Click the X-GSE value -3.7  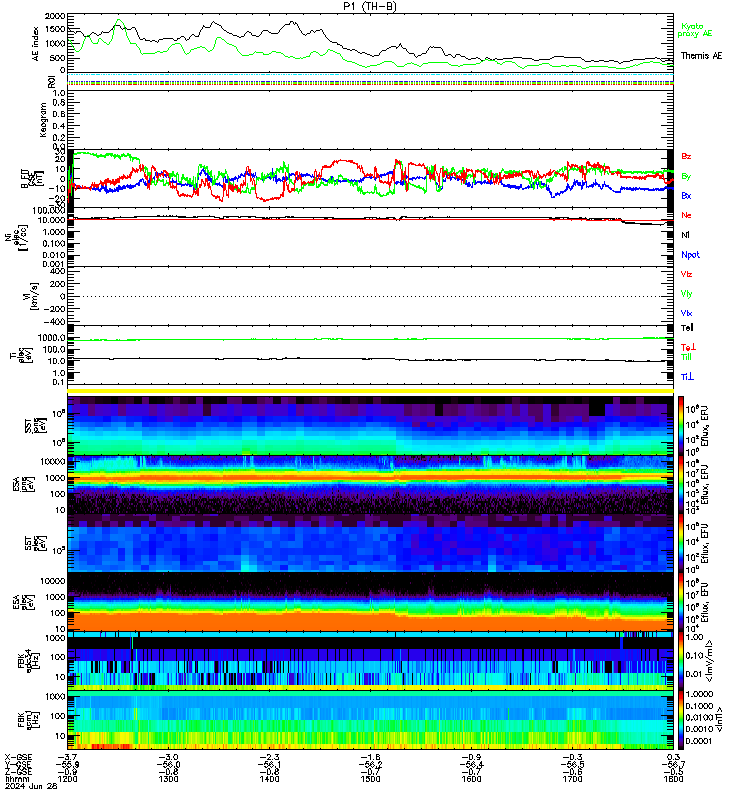point(67,757)
